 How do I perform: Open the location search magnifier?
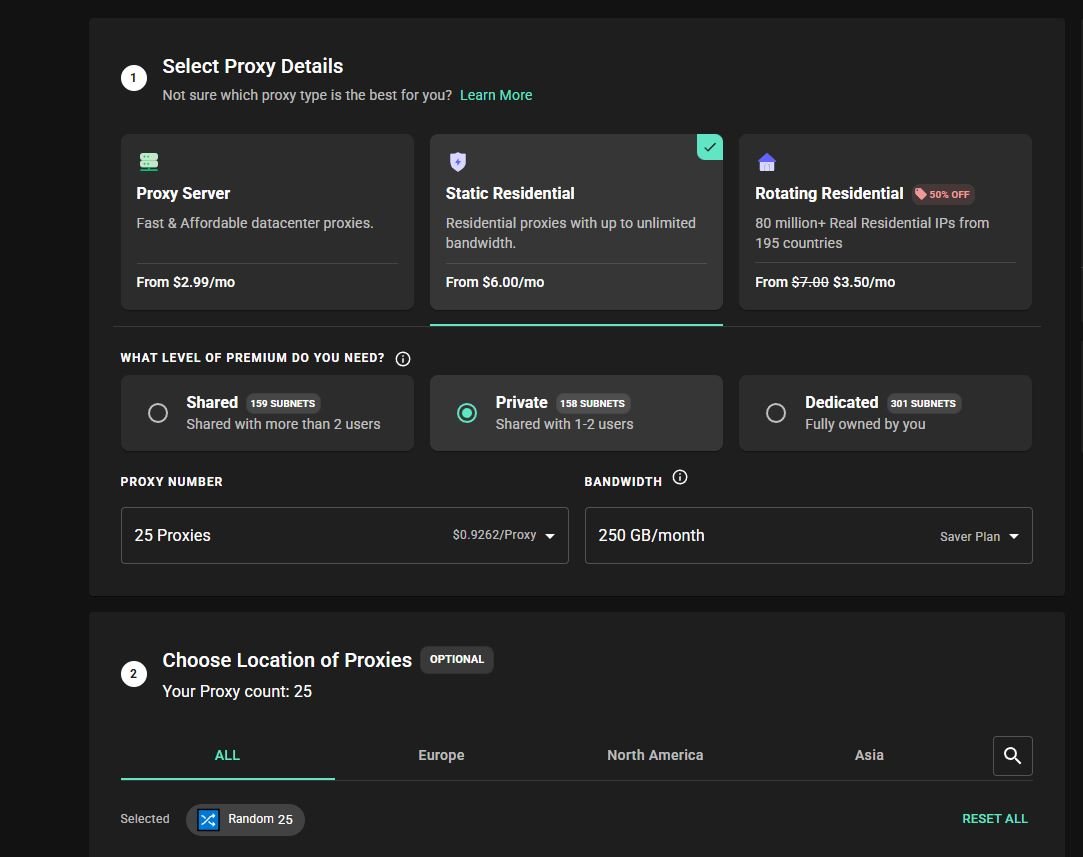(1013, 755)
